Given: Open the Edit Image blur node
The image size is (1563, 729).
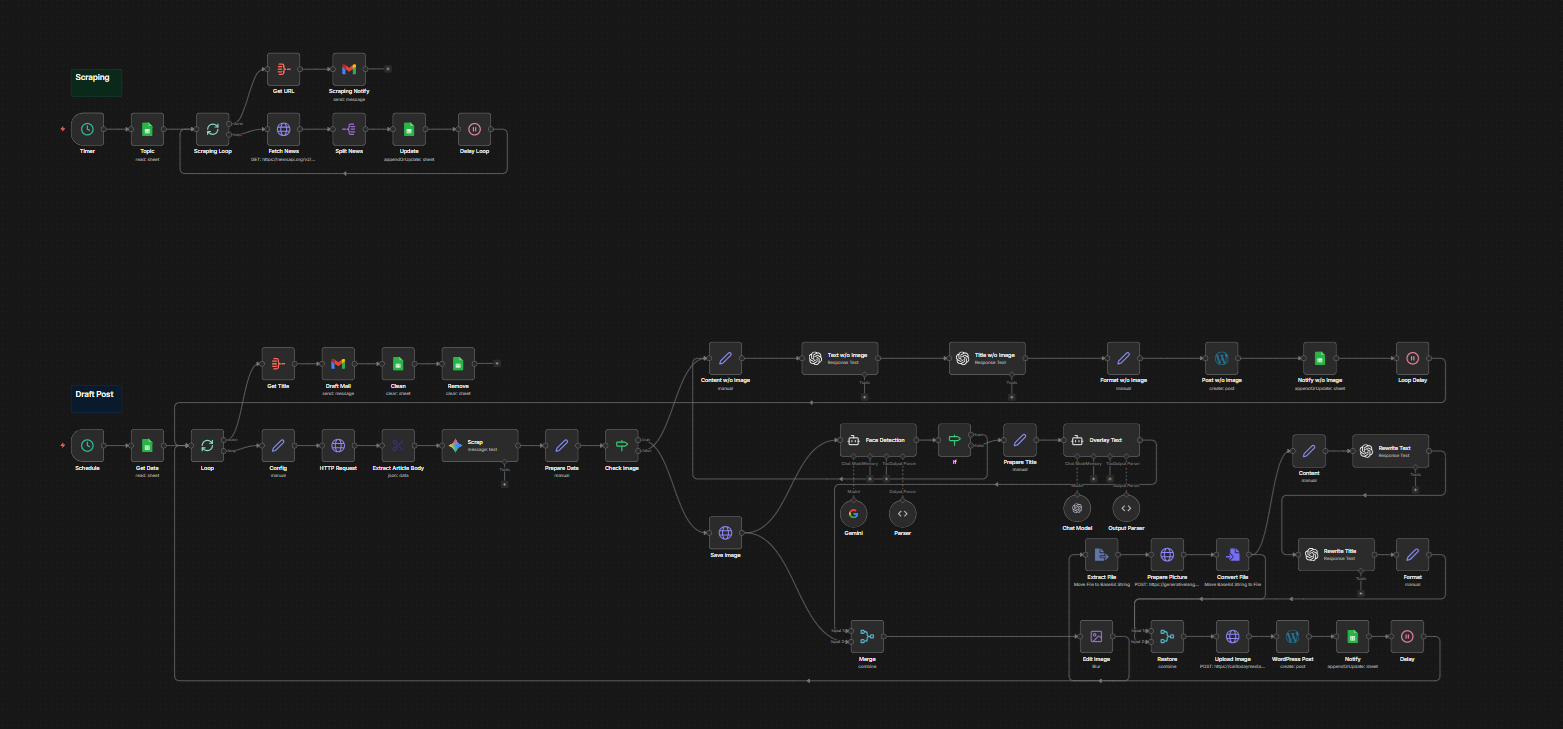Looking at the screenshot, I should tap(1096, 636).
